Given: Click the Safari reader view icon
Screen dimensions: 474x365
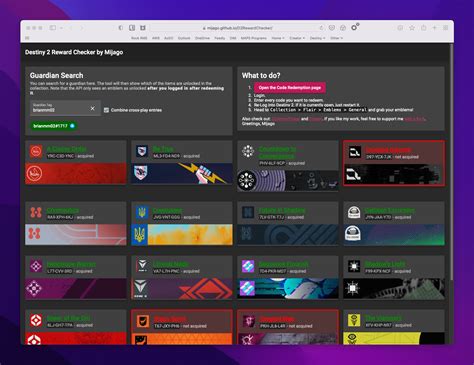Looking at the screenshot, I should click(132, 28).
